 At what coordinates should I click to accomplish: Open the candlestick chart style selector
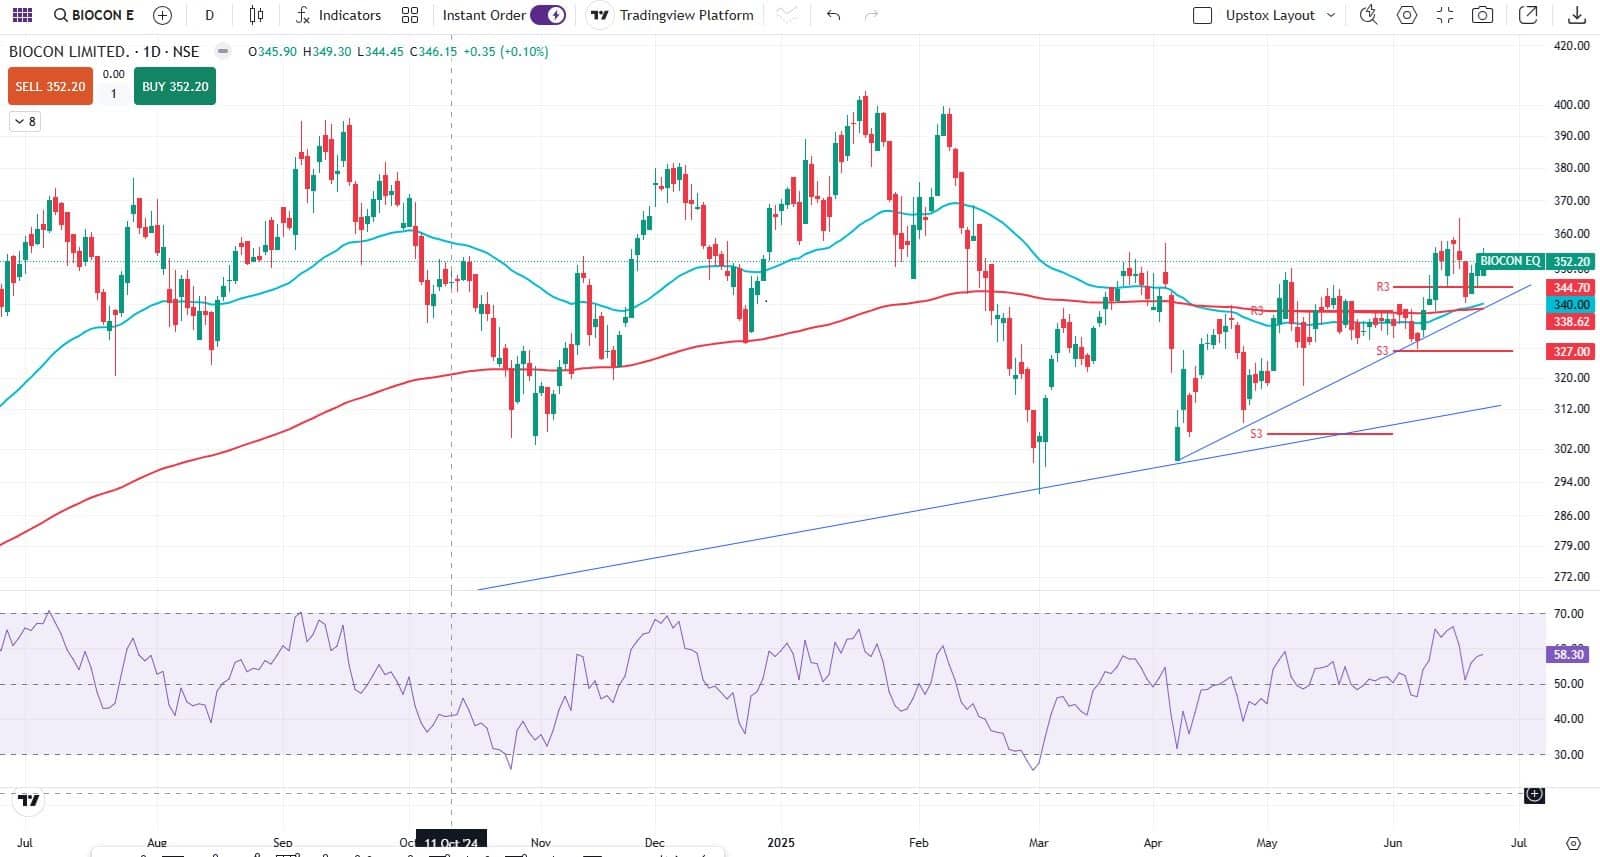257,15
